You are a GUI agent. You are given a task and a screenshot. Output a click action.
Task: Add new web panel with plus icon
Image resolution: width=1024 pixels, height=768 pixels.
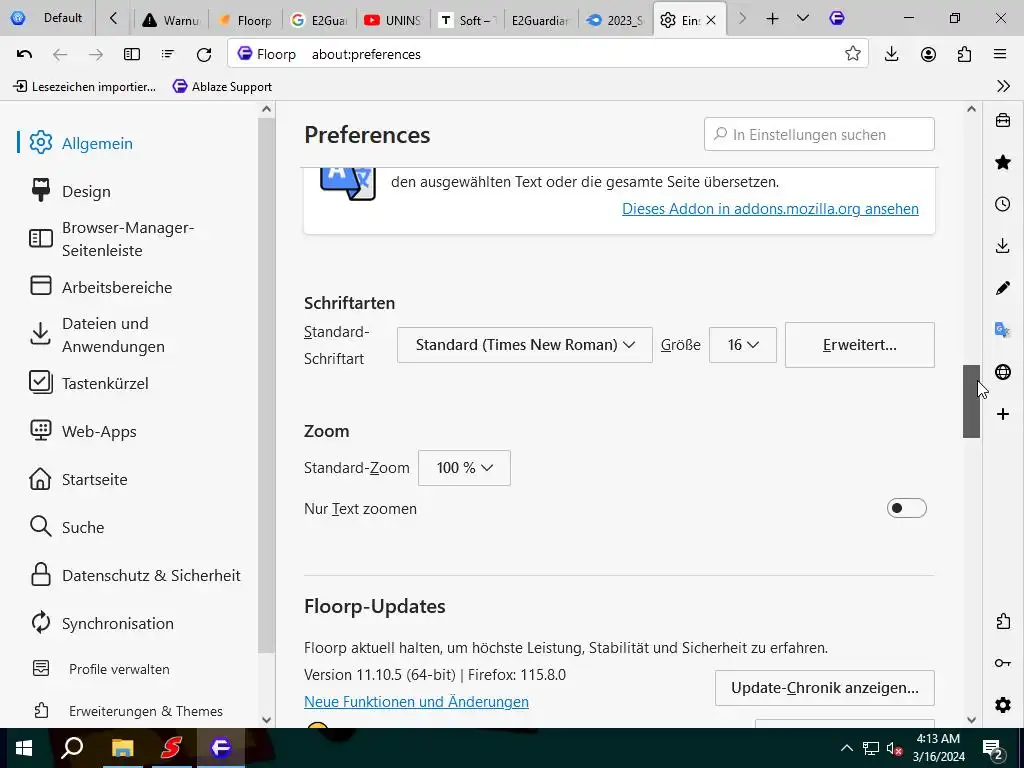point(1002,413)
